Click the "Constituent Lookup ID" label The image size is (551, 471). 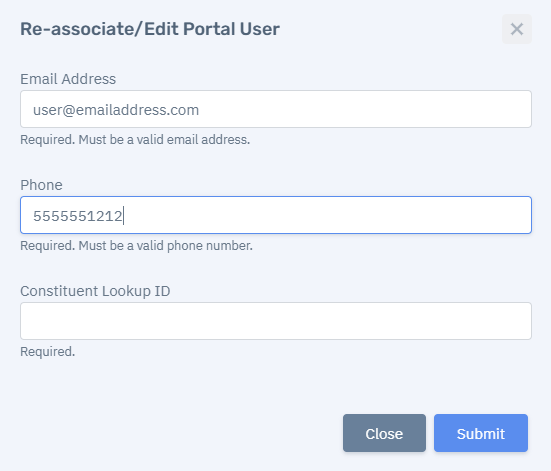pyautogui.click(x=95, y=291)
